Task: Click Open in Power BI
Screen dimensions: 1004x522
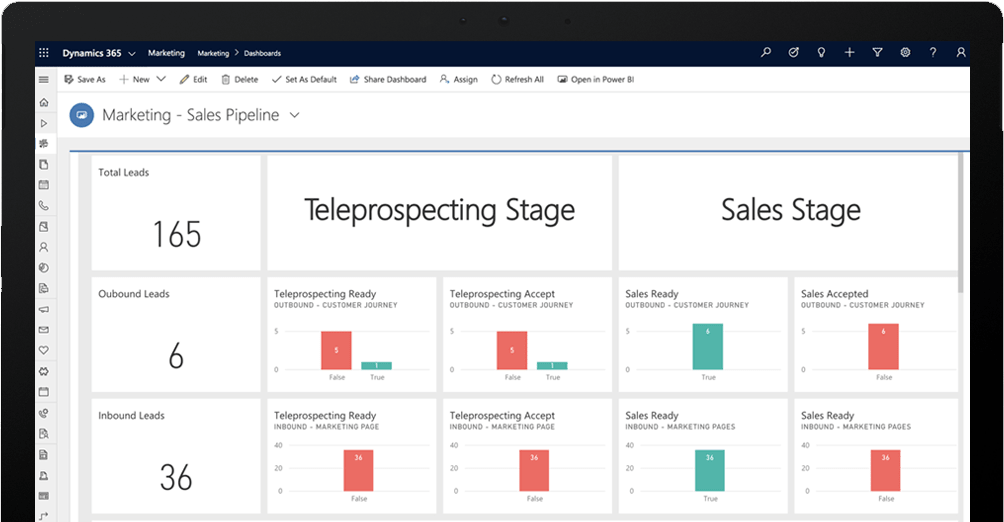Action: (595, 79)
